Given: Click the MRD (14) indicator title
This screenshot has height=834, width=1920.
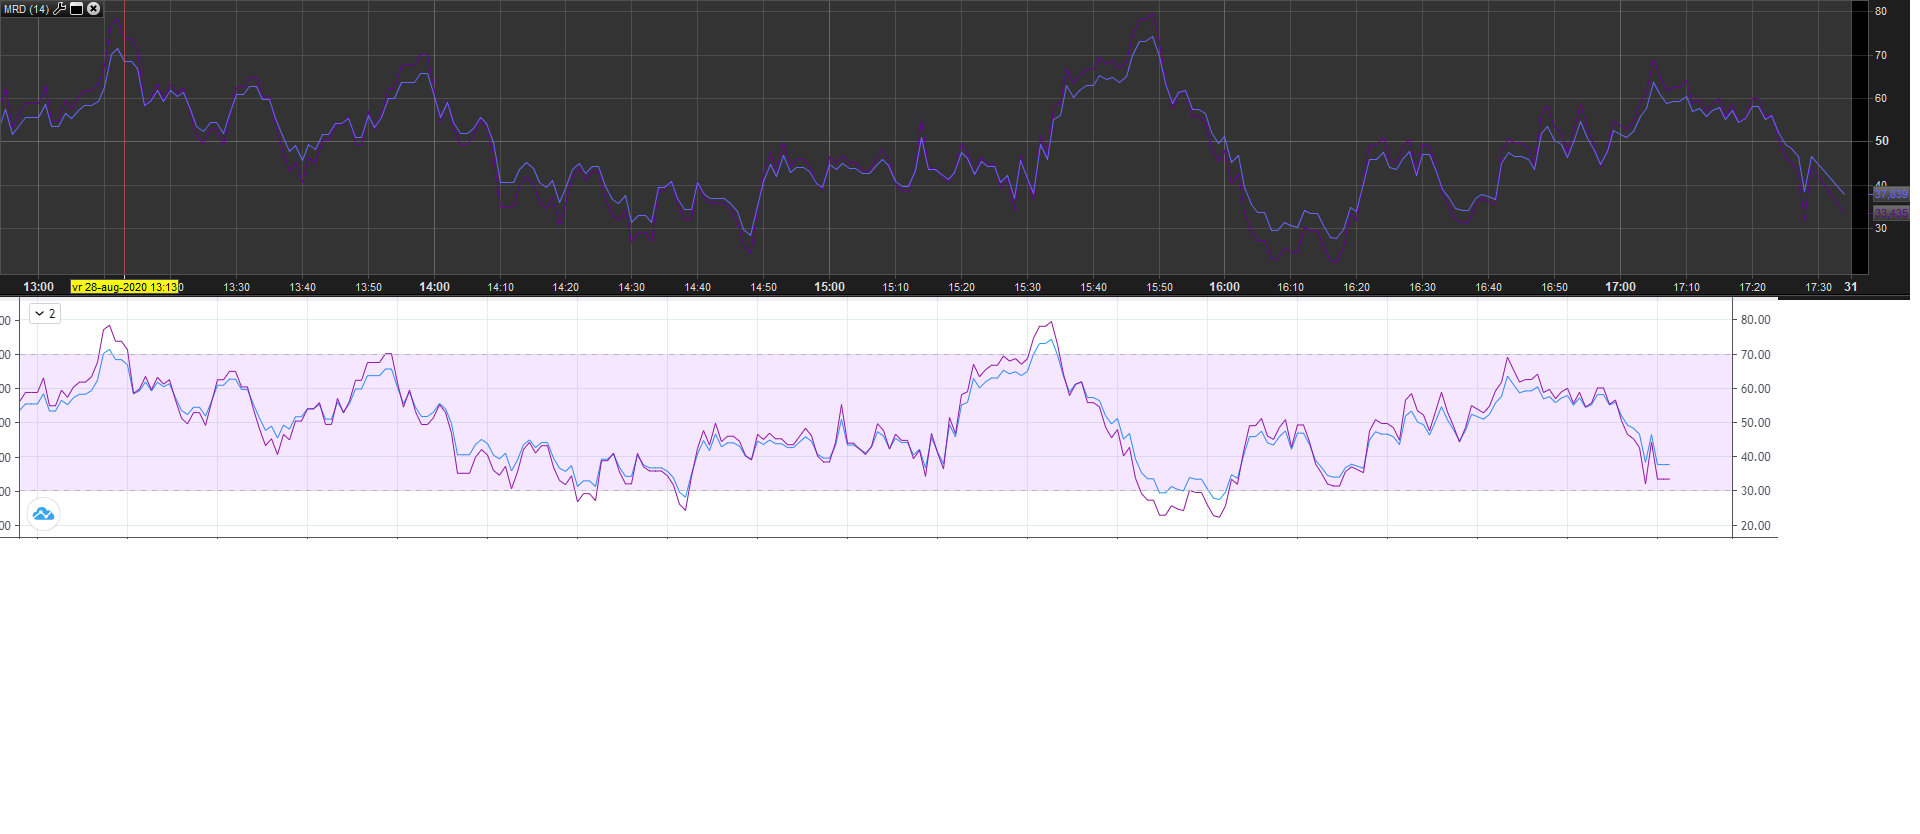Looking at the screenshot, I should pyautogui.click(x=27, y=9).
